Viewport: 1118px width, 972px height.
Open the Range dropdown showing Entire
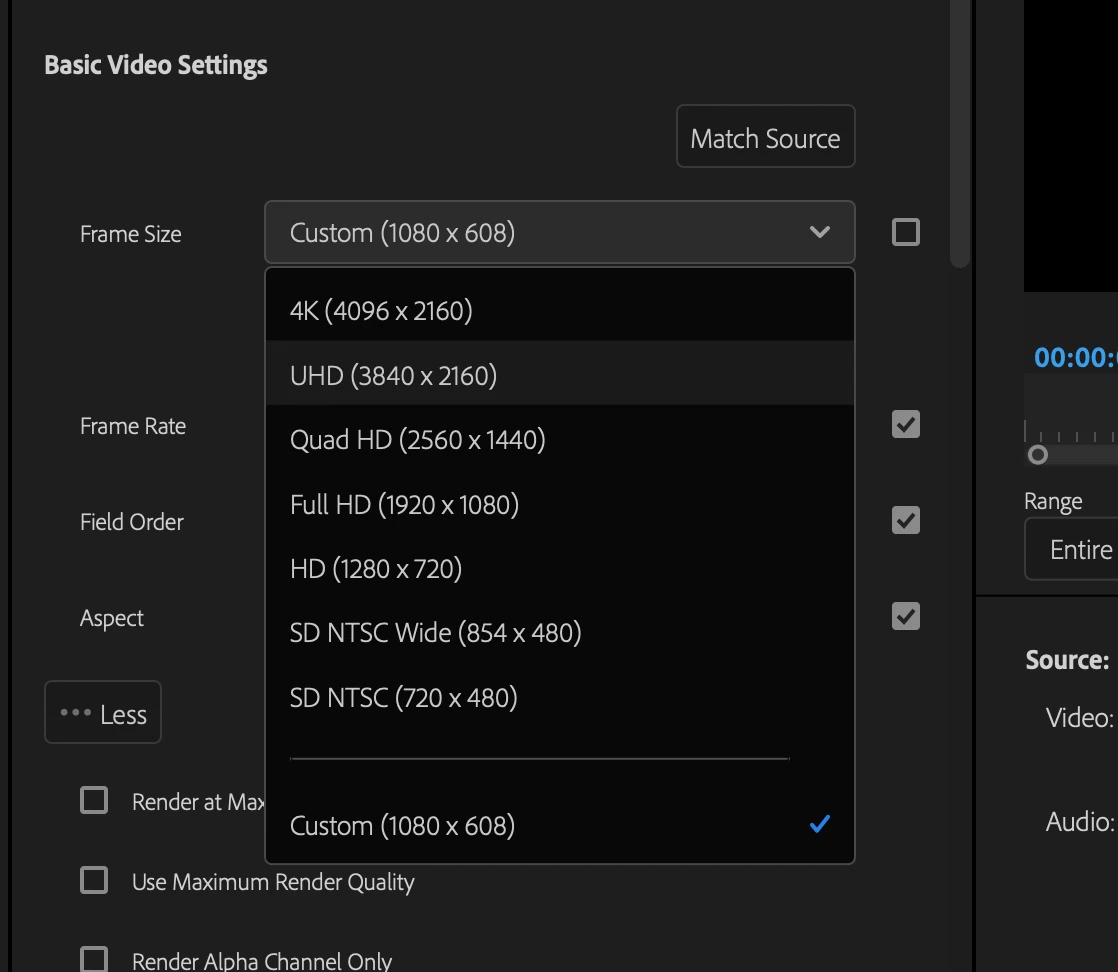pos(1072,549)
